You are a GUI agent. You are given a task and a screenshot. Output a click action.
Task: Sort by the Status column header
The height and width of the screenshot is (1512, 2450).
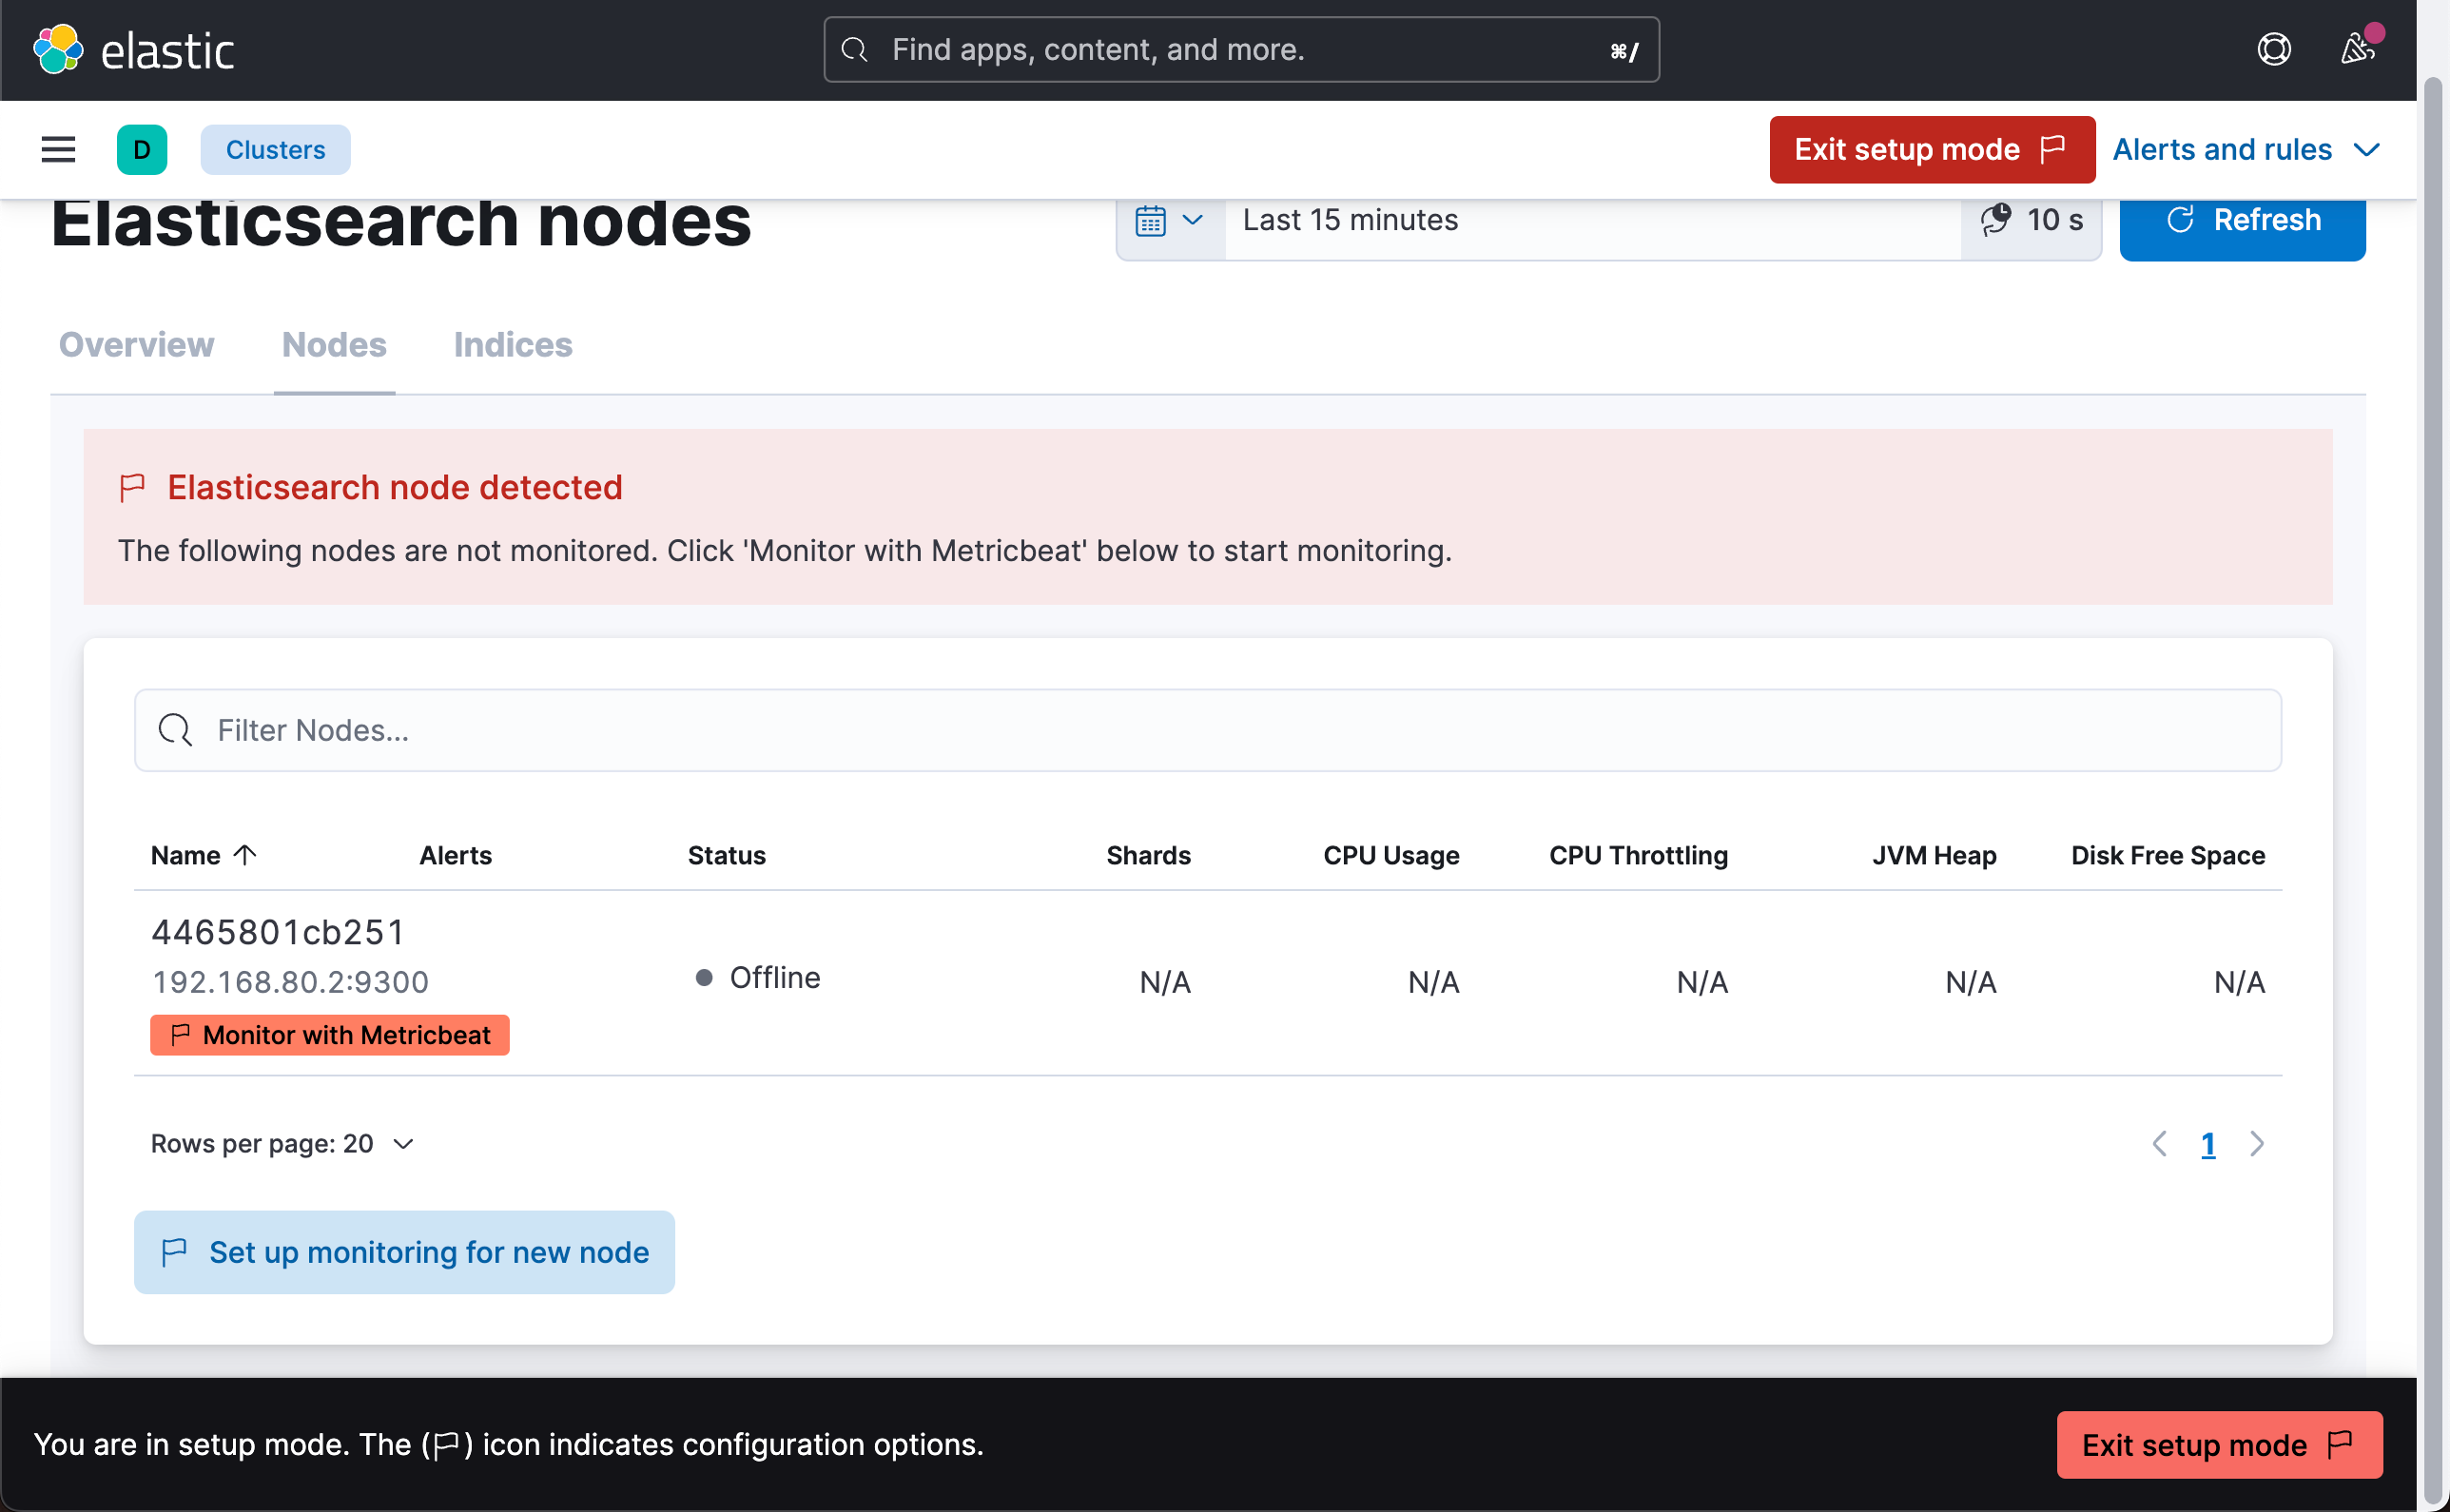tap(726, 855)
